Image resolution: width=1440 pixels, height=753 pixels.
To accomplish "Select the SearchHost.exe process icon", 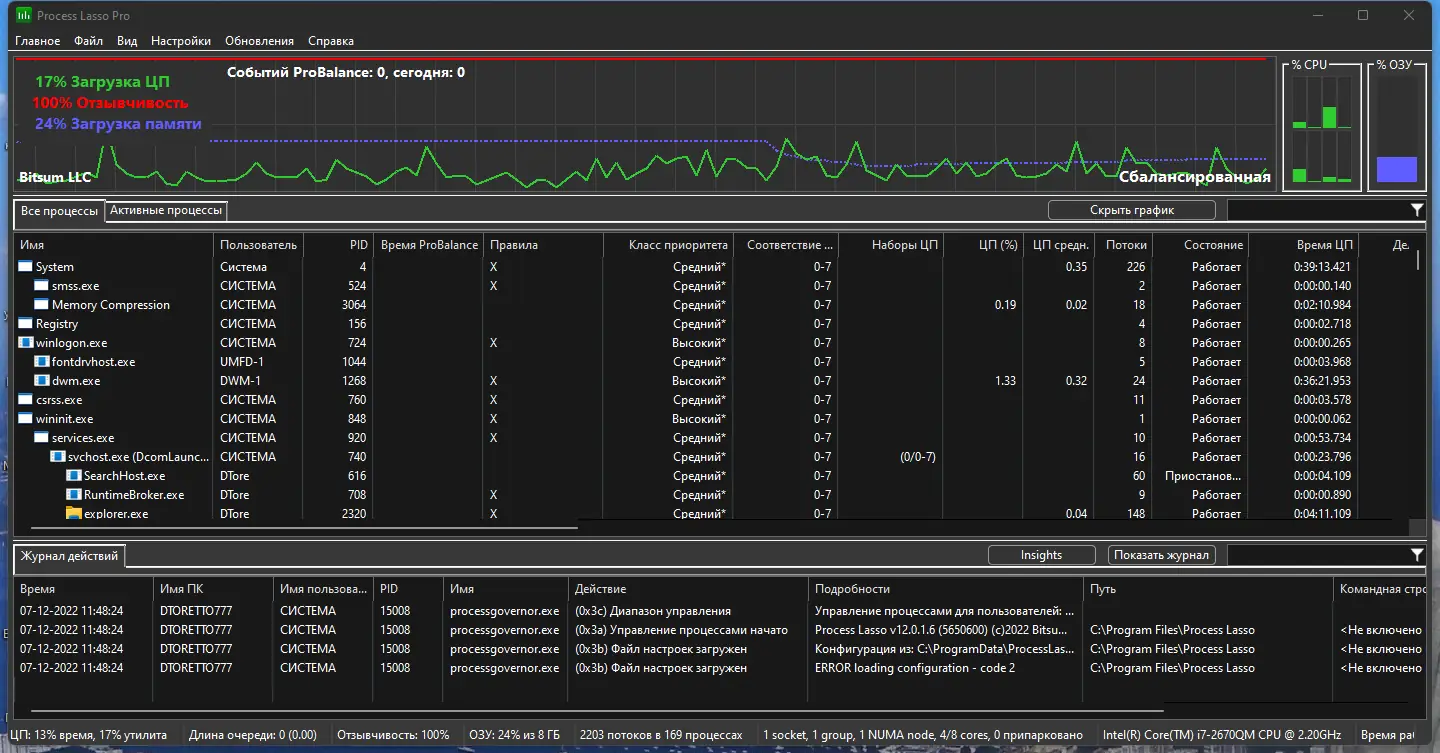I will coord(74,476).
